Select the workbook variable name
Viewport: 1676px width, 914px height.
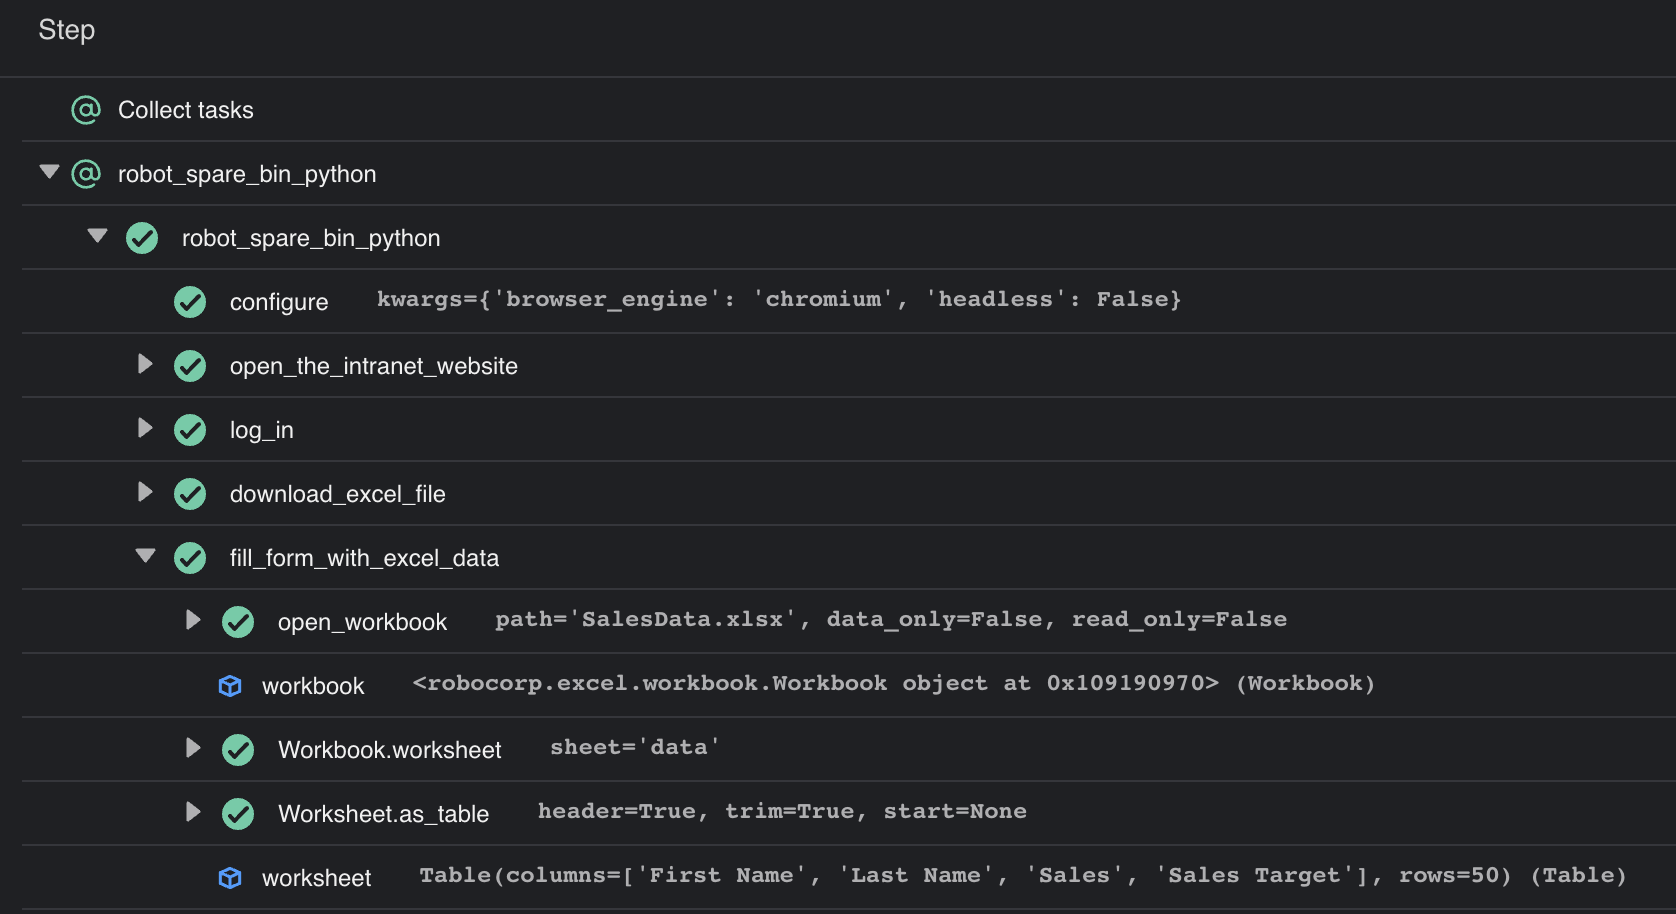coord(313,686)
